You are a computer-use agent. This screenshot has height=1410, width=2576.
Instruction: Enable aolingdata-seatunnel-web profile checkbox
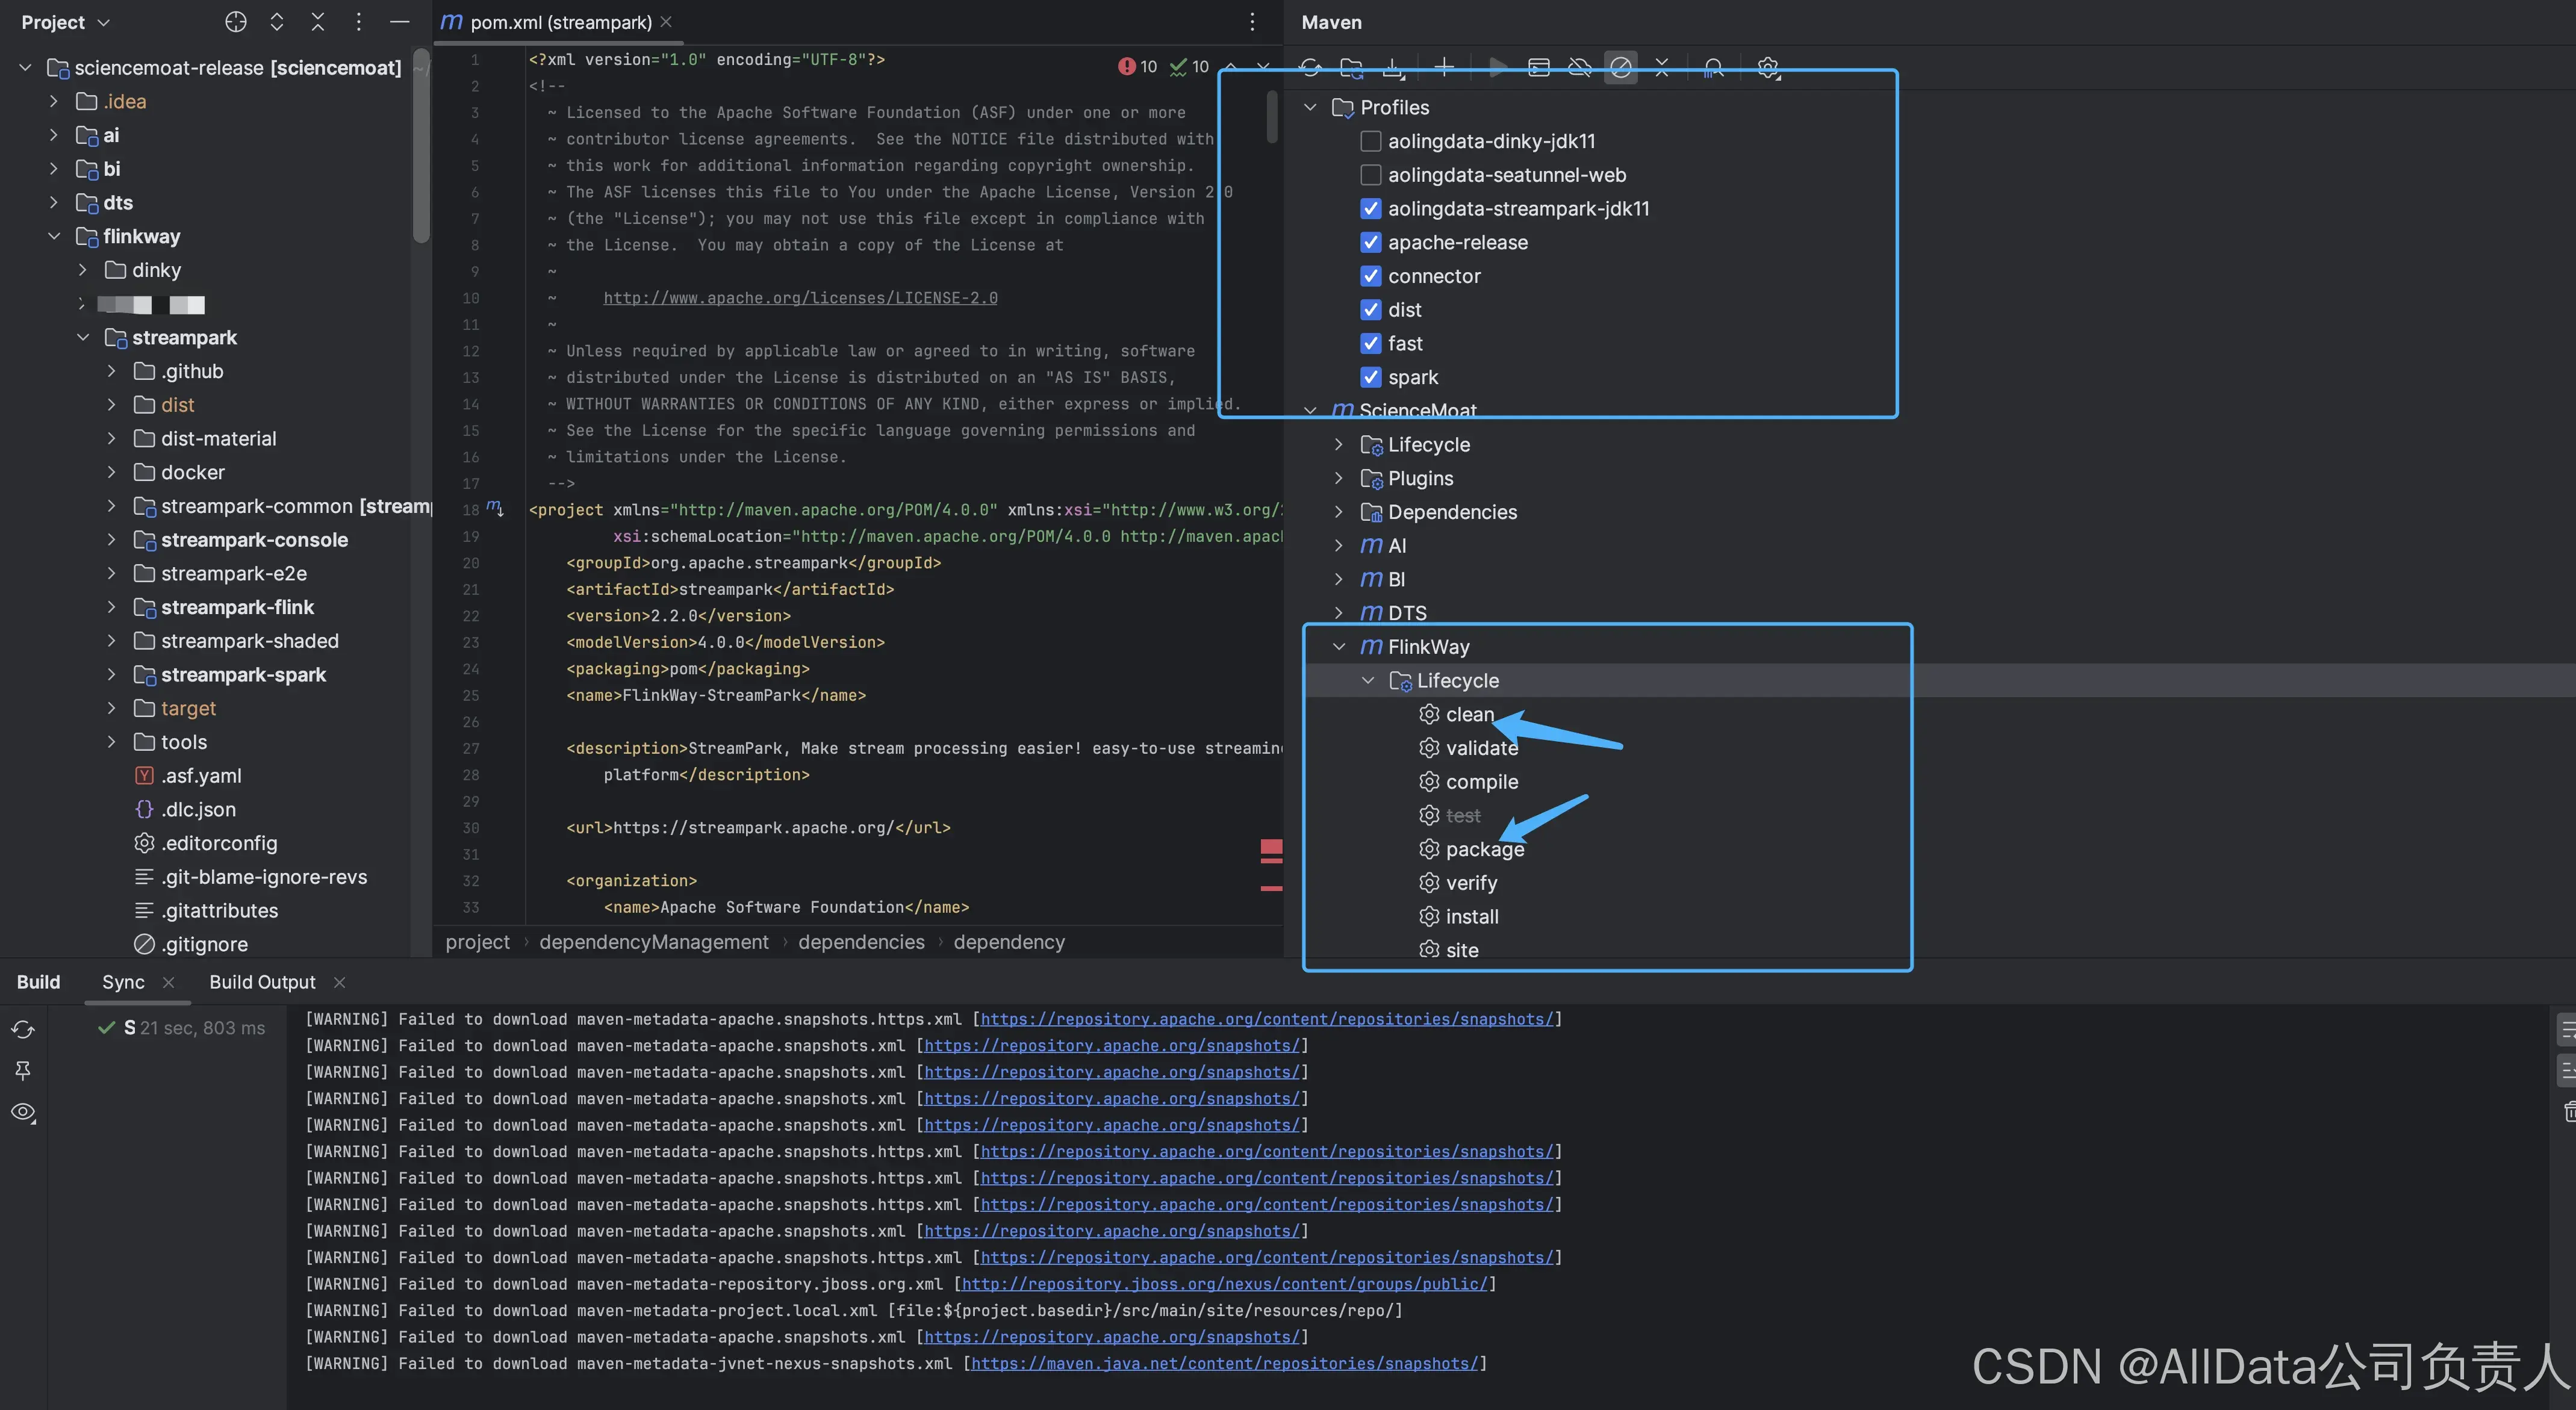pos(1371,175)
